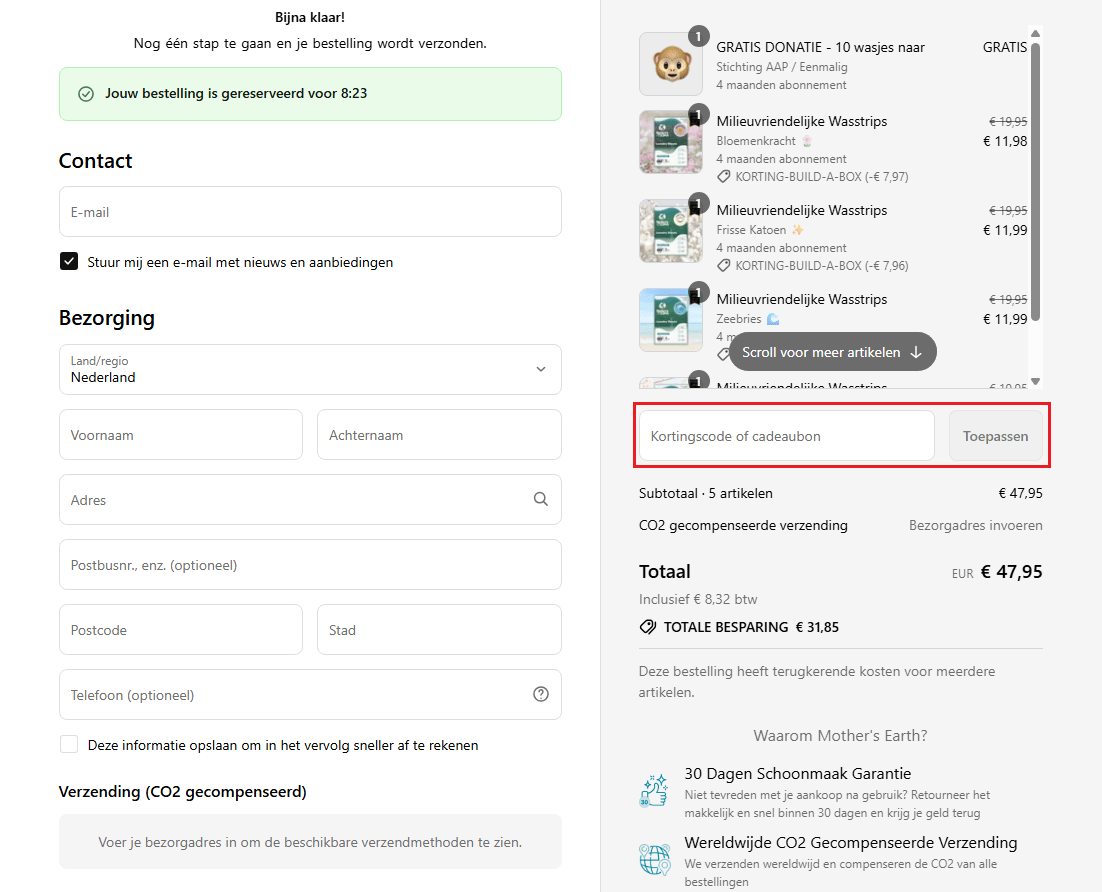Image resolution: width=1102 pixels, height=892 pixels.
Task: Click the 'Scroll voor meer artikelen' button
Action: [x=832, y=352]
